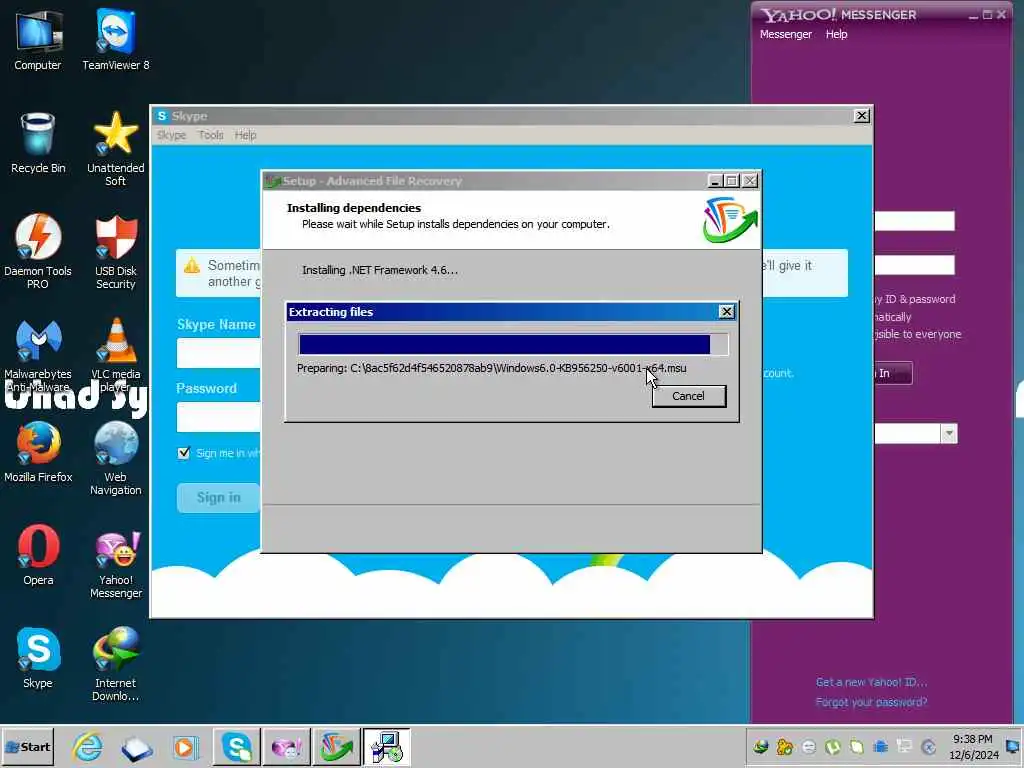The image size is (1024, 768).
Task: Open Unattended Soft star icon
Action: point(116,149)
